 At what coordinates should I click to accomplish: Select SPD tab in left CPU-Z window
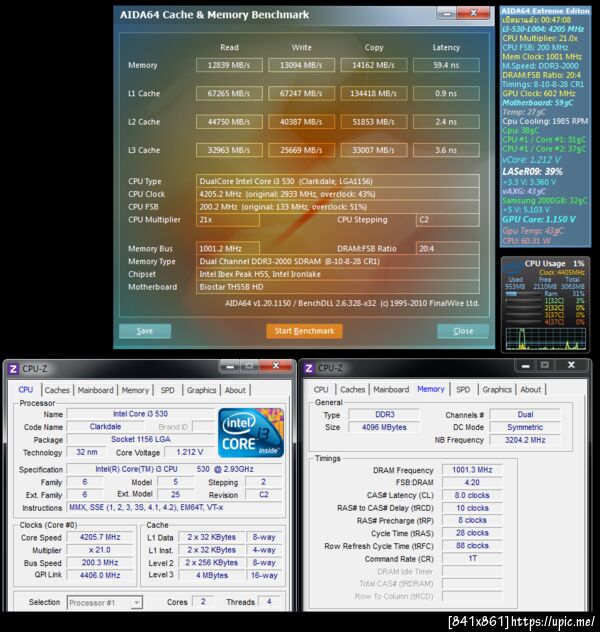pos(168,390)
